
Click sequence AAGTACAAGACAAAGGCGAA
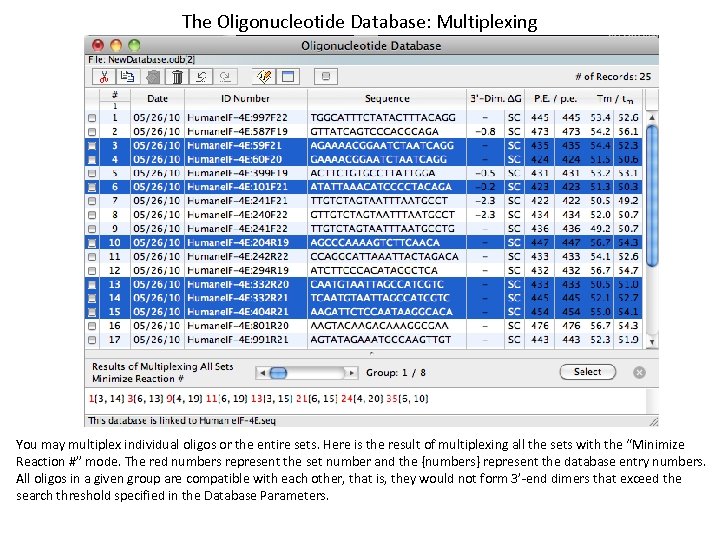pyautogui.click(x=379, y=326)
